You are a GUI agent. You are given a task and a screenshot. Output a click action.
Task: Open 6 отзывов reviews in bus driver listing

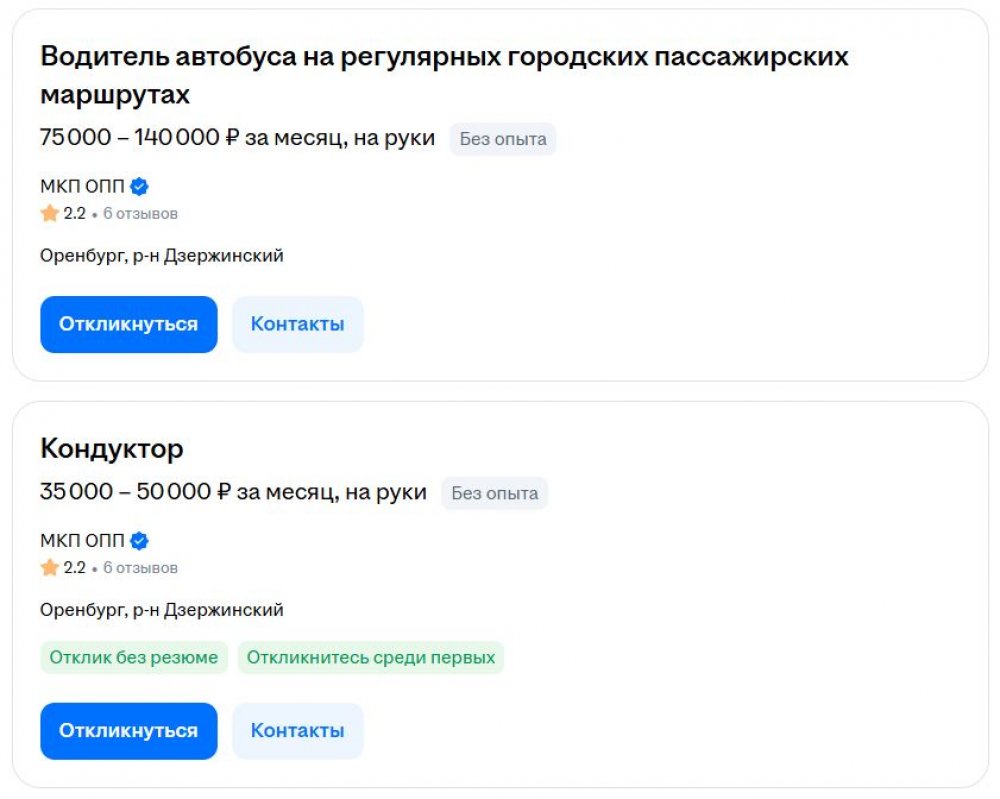140,214
